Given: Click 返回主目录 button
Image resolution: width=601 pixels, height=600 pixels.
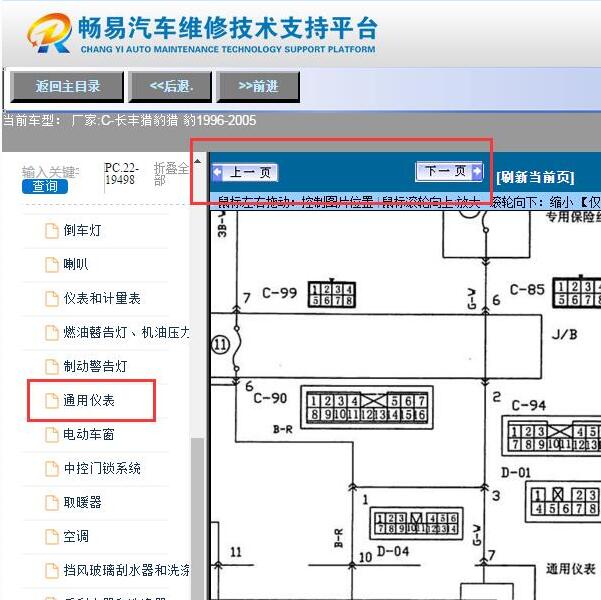Looking at the screenshot, I should pyautogui.click(x=67, y=87).
